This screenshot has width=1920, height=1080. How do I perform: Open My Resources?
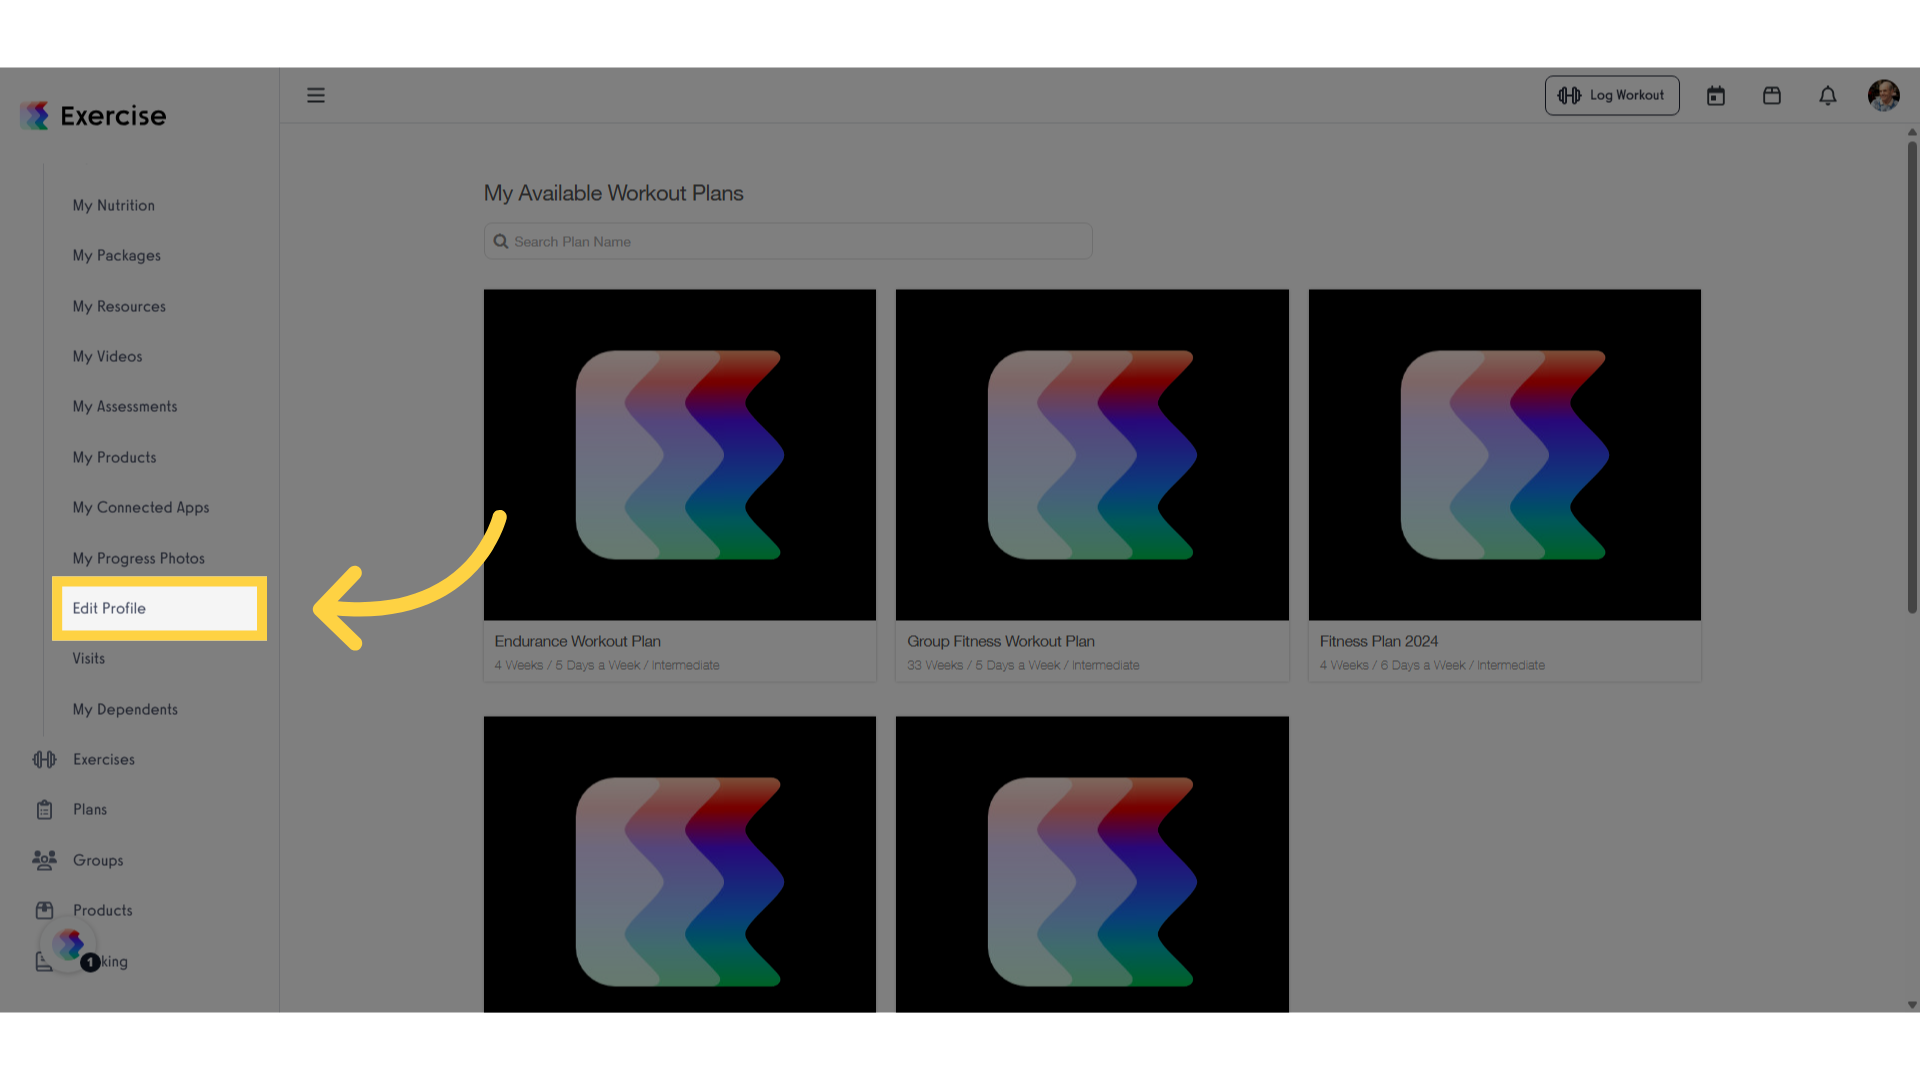119,307
